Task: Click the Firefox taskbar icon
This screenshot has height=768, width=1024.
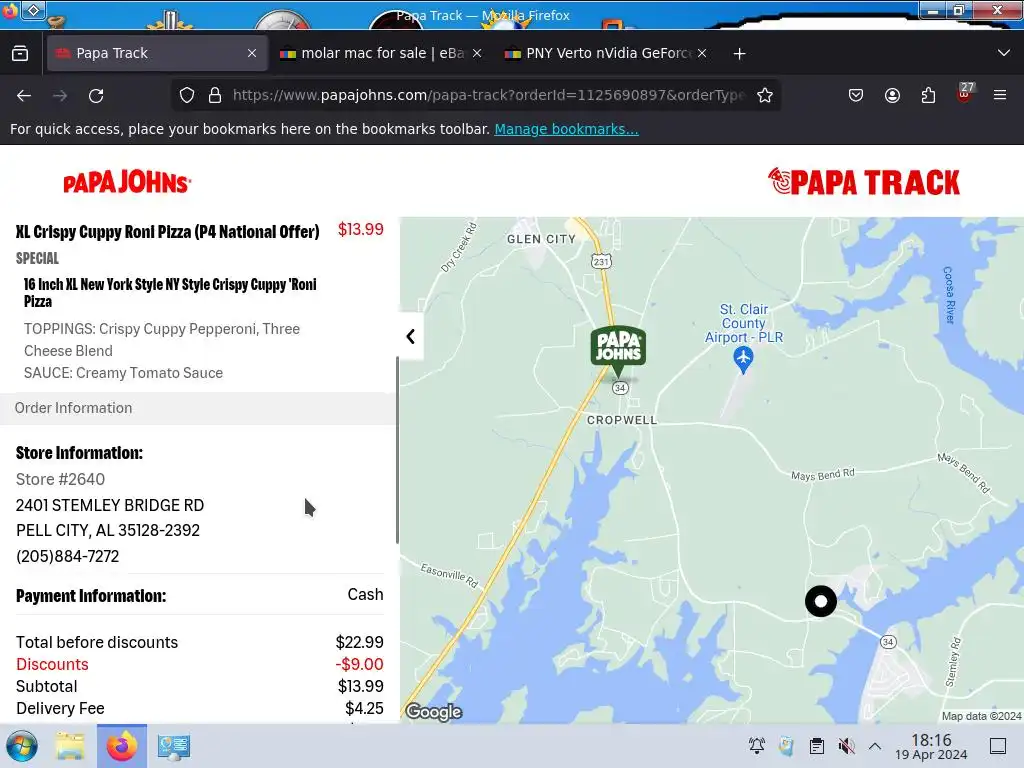Action: point(122,746)
